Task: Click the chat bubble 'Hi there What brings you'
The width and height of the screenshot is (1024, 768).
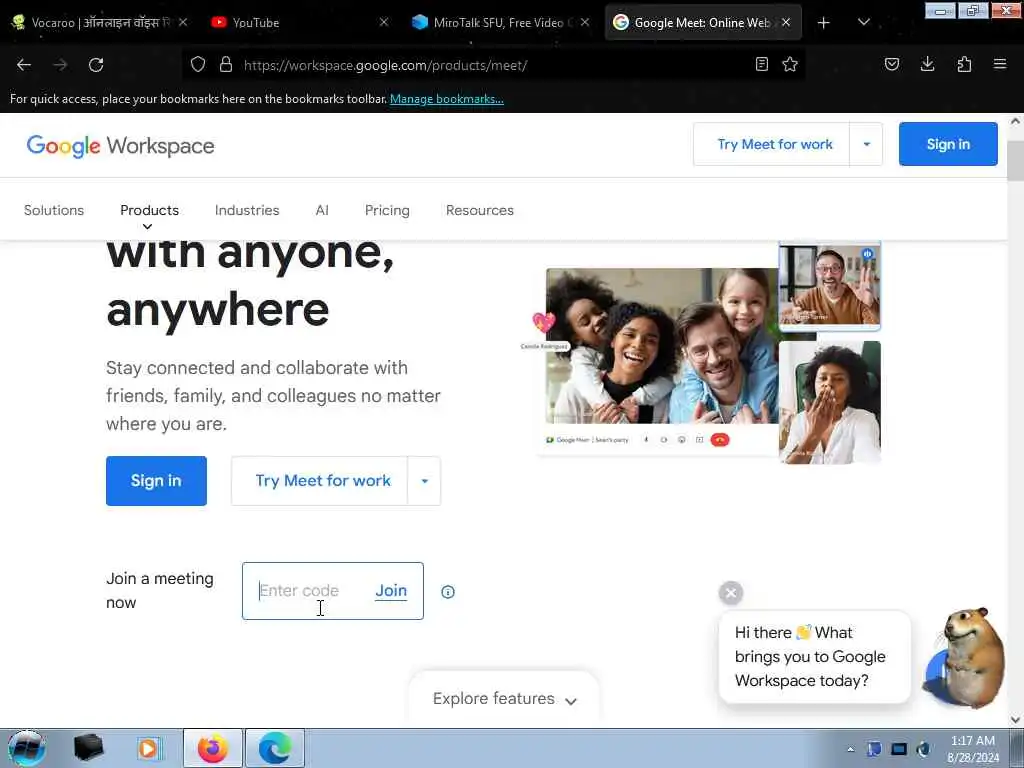Action: click(x=814, y=657)
